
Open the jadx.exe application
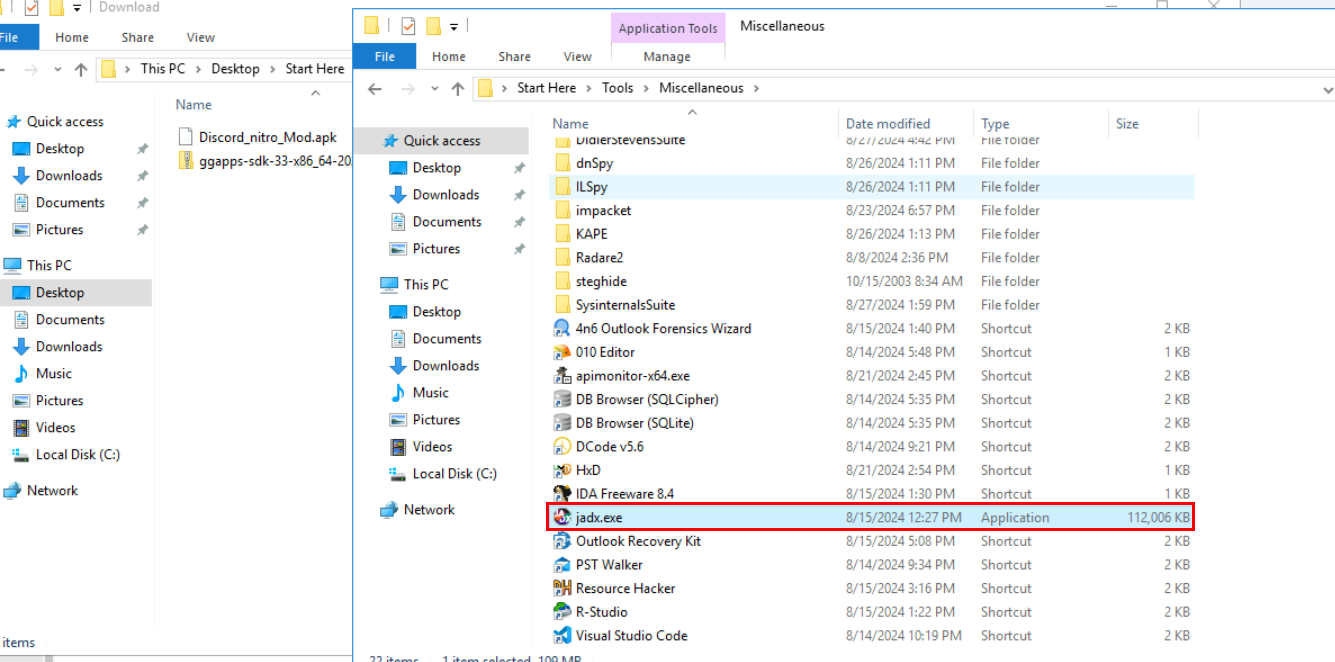coord(596,517)
